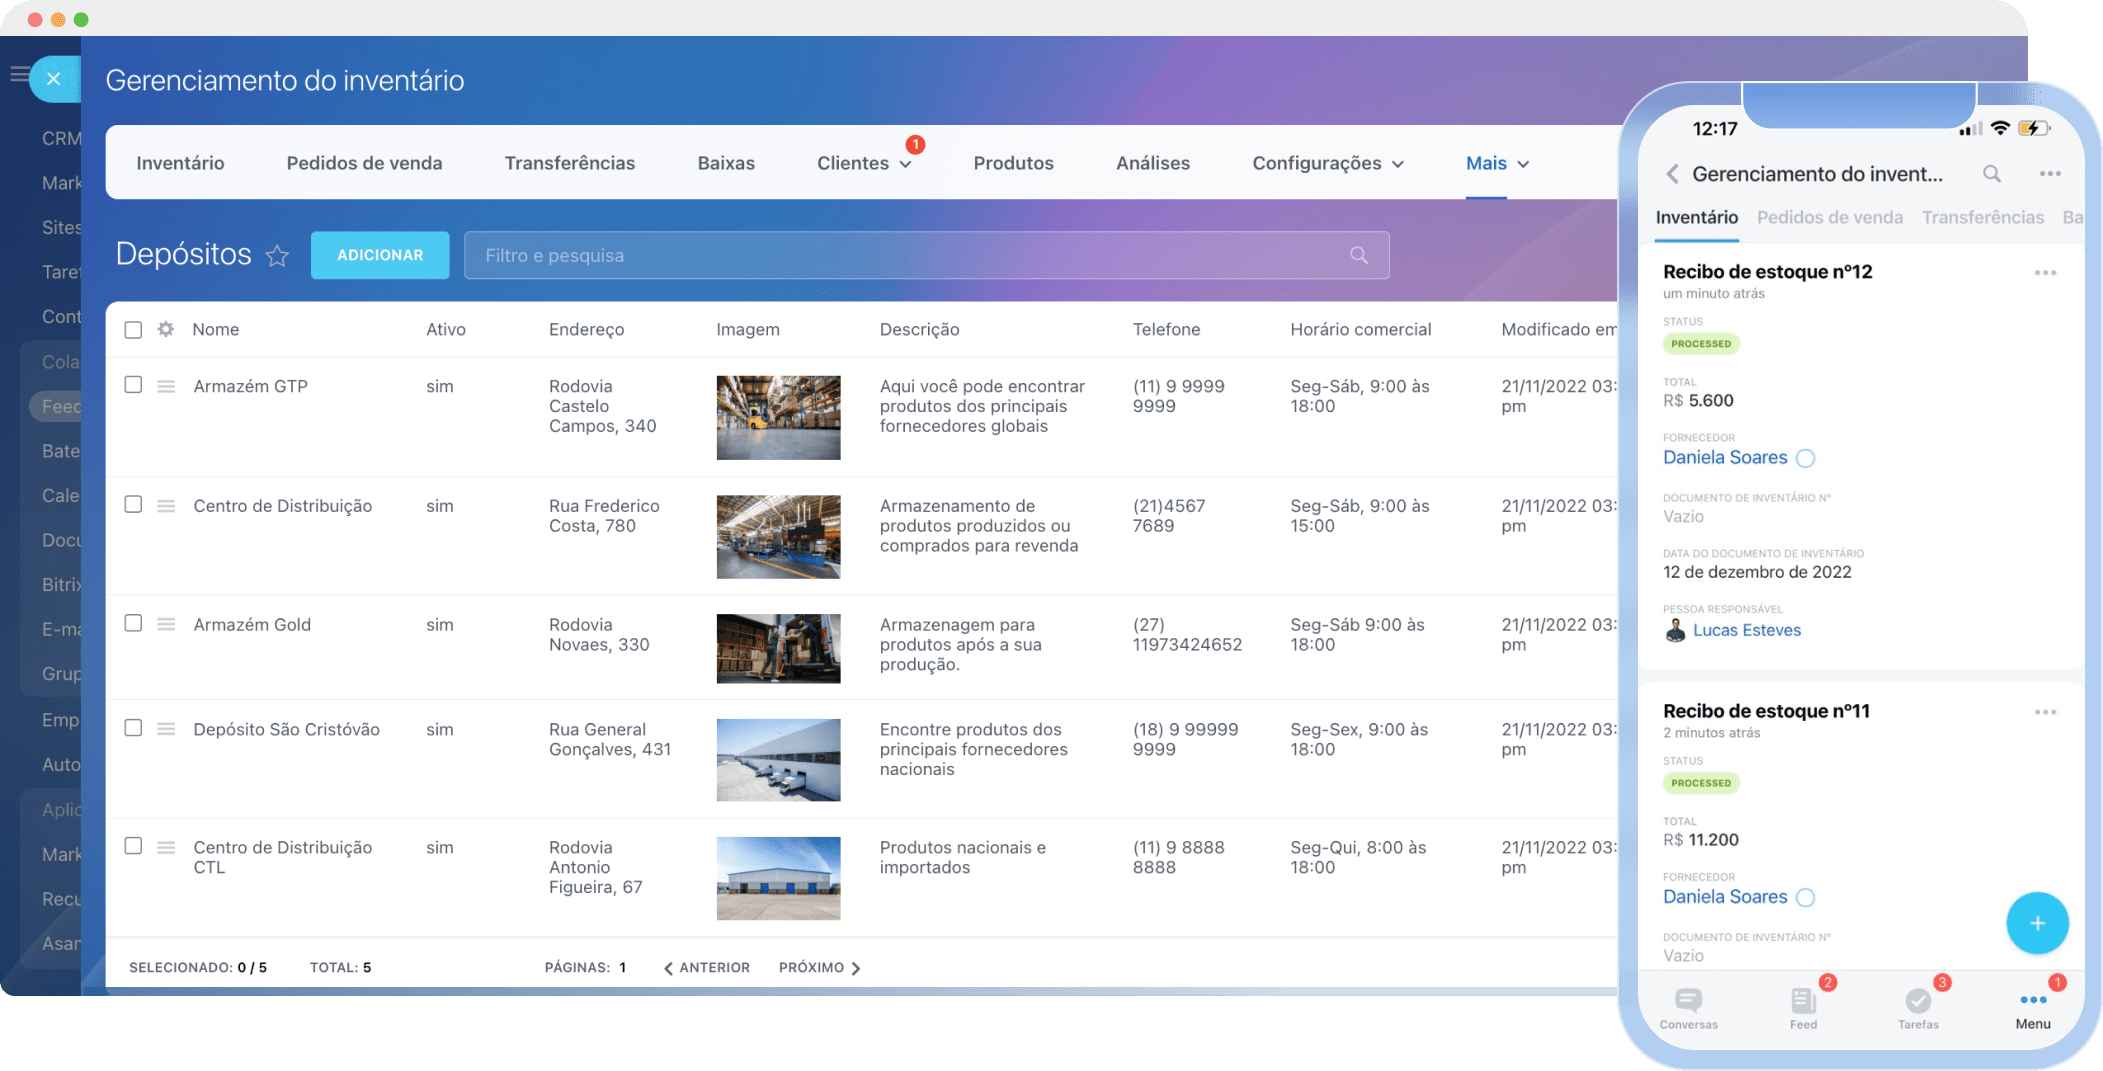Expand the Configurações dropdown
This screenshot has width=2103, height=1071.
coord(1327,163)
